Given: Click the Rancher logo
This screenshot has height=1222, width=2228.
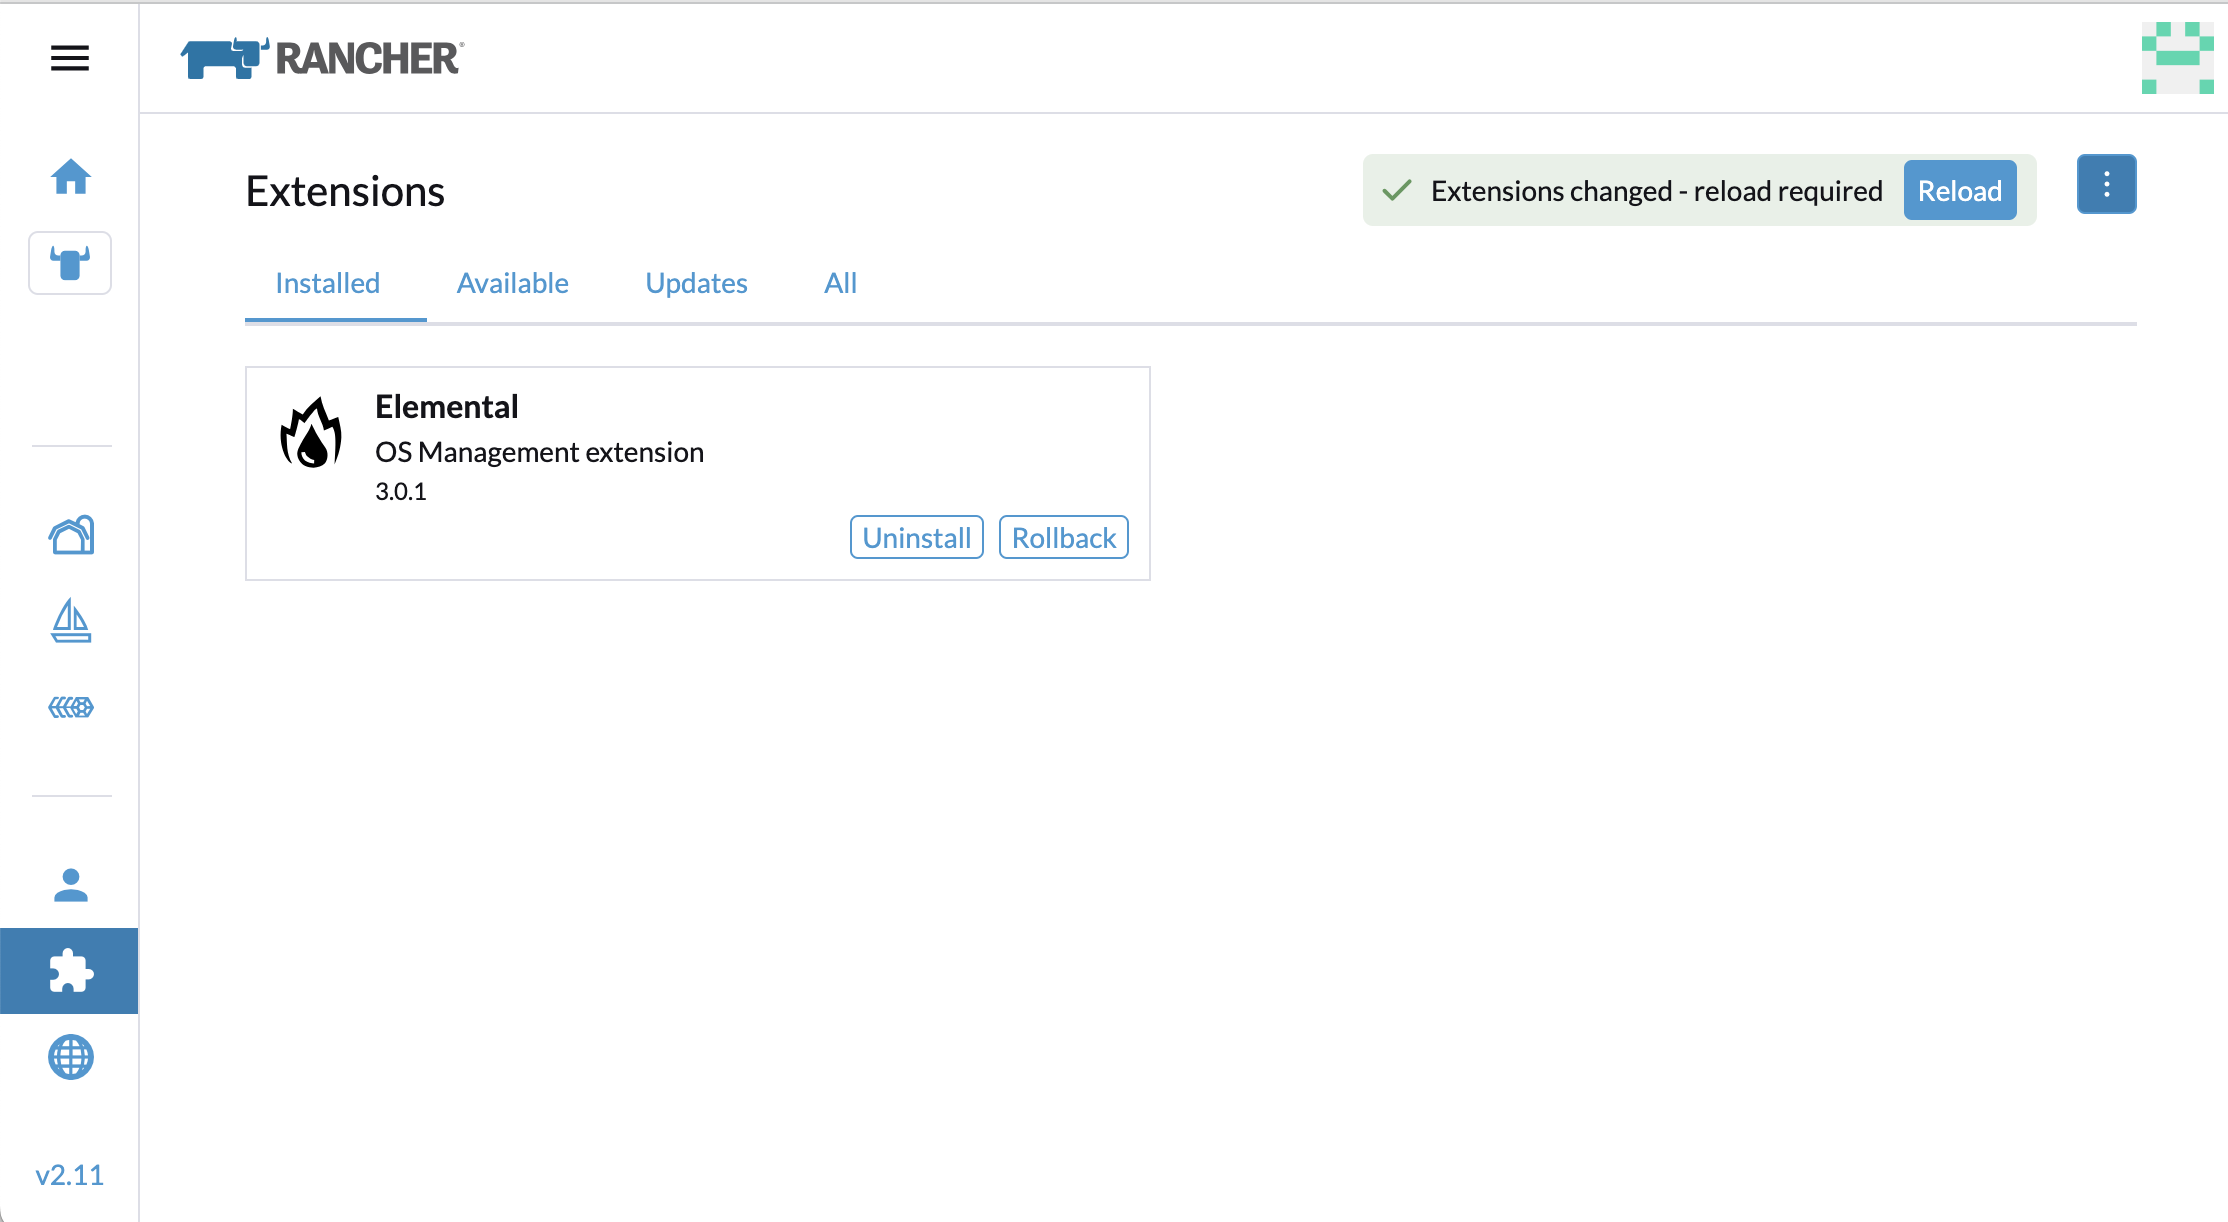Looking at the screenshot, I should click(x=322, y=58).
